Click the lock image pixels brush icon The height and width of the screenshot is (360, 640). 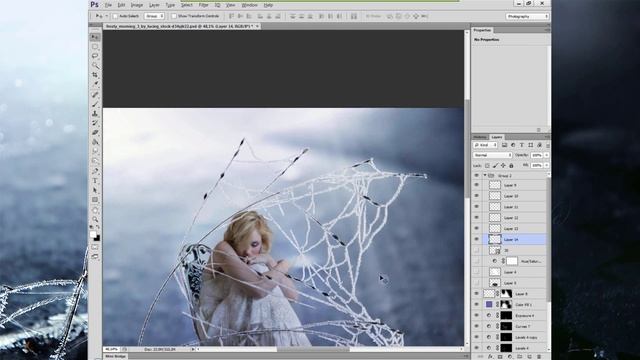pyautogui.click(x=495, y=166)
